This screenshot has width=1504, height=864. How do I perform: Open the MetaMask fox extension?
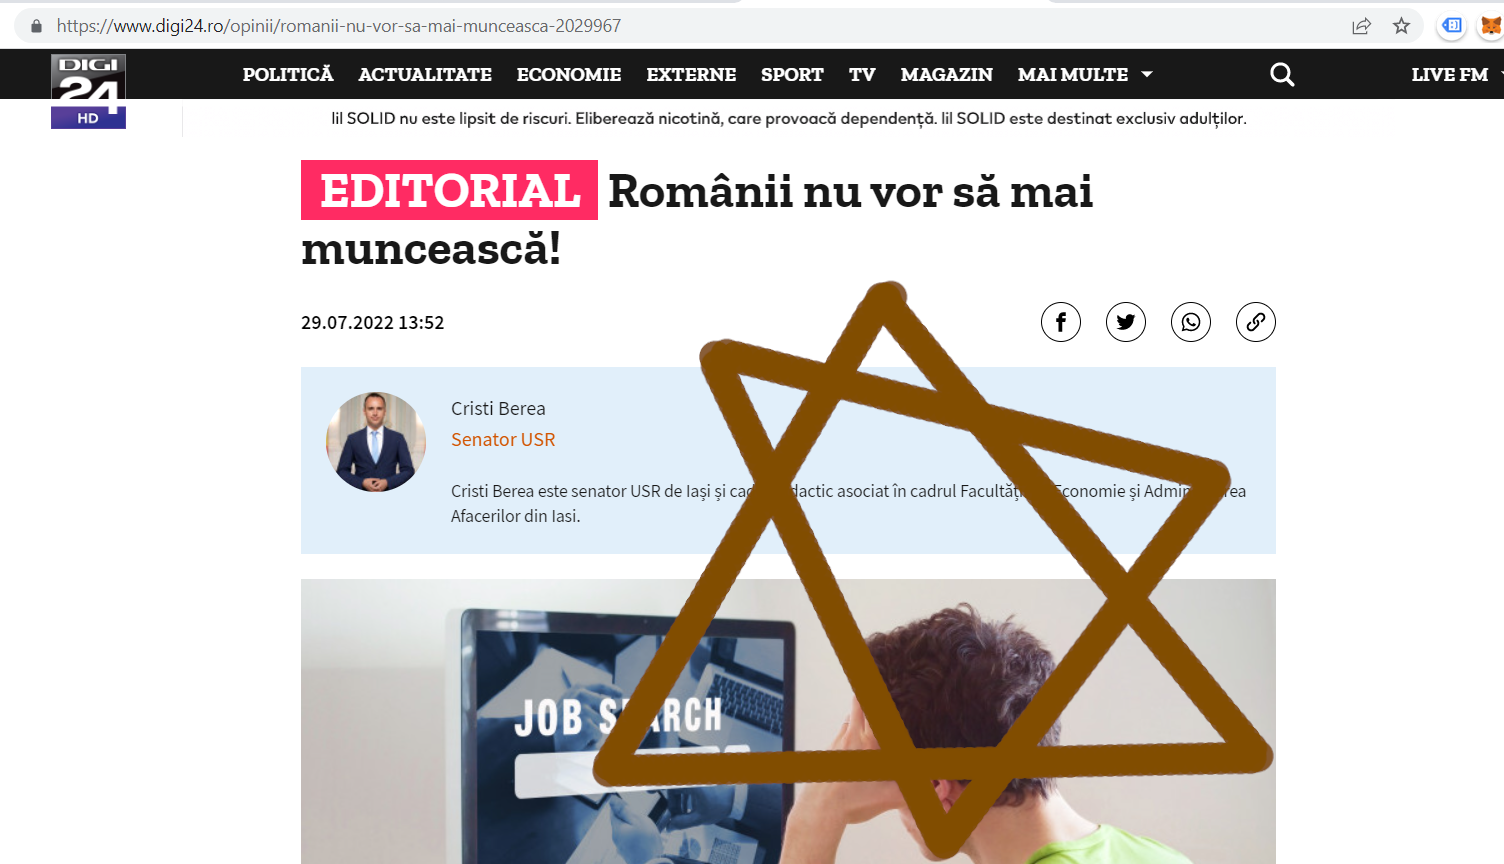[1490, 26]
